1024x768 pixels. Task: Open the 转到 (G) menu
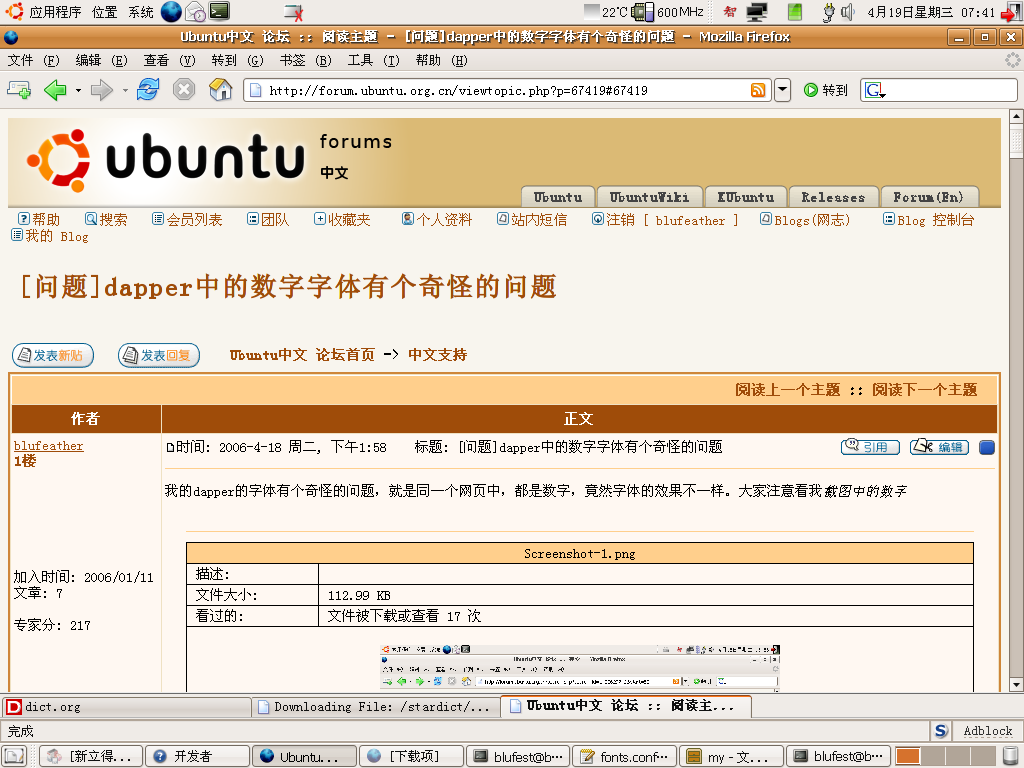[x=237, y=61]
